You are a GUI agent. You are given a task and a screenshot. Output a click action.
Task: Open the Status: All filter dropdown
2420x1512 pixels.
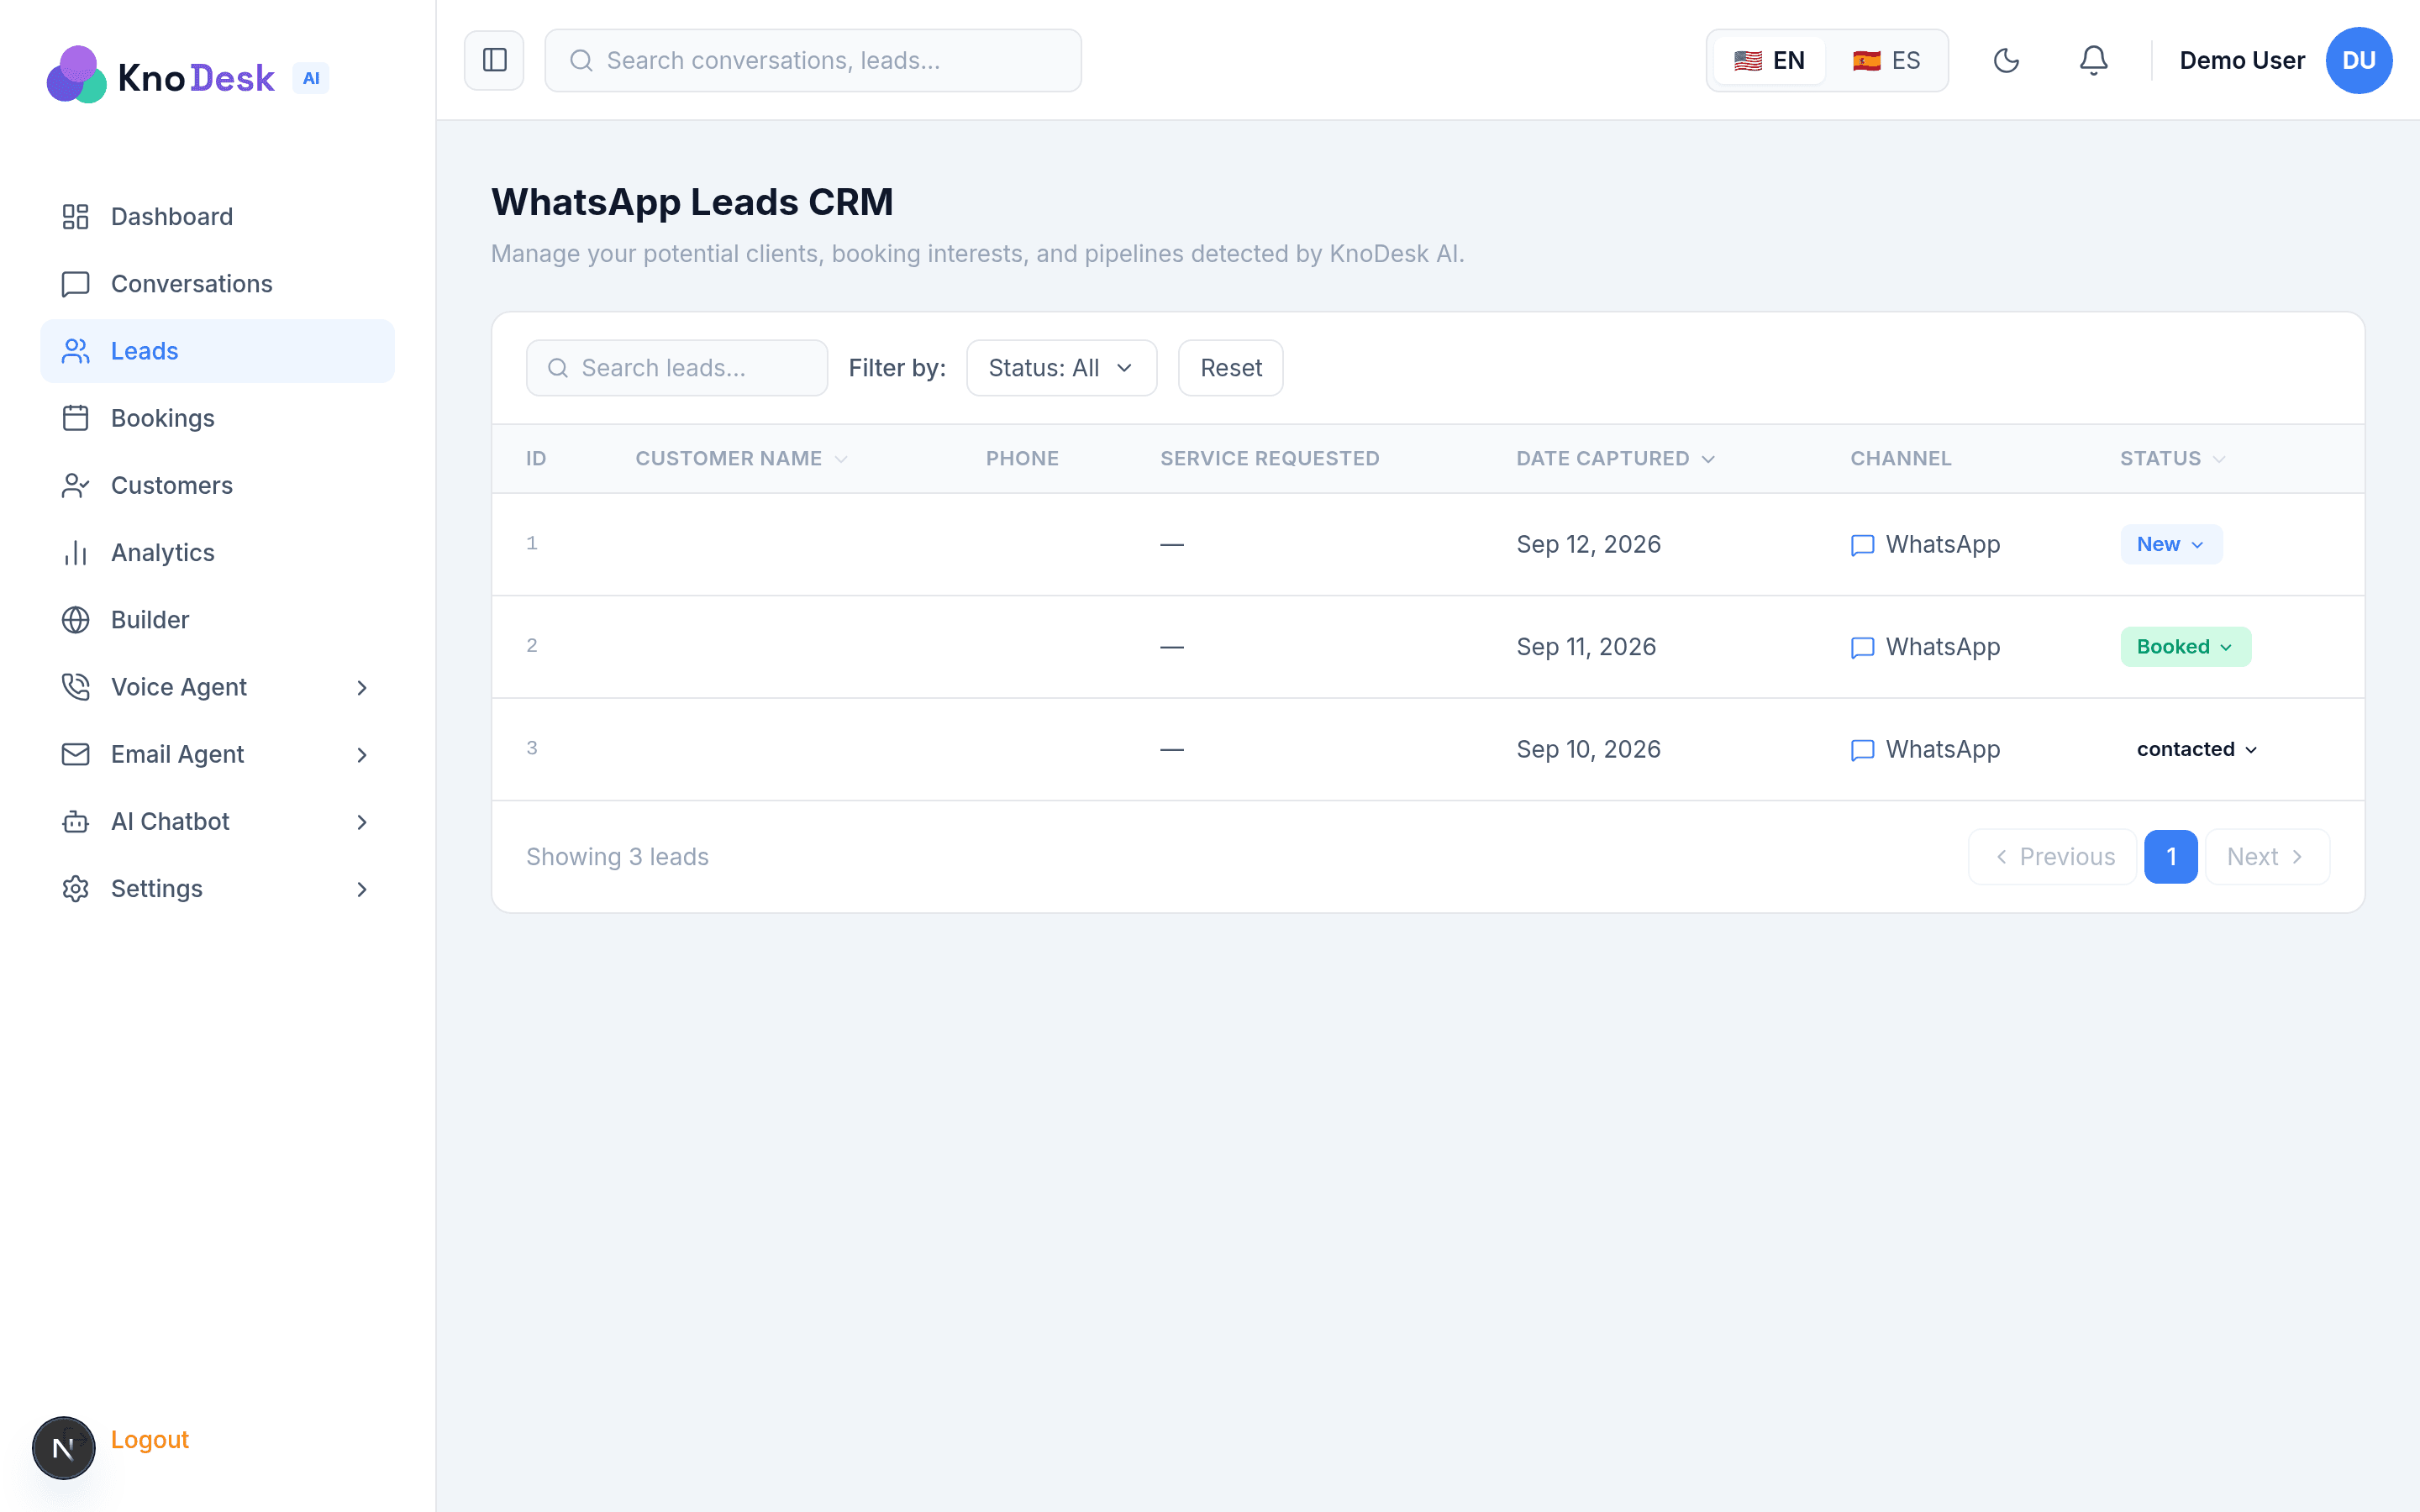[1061, 368]
